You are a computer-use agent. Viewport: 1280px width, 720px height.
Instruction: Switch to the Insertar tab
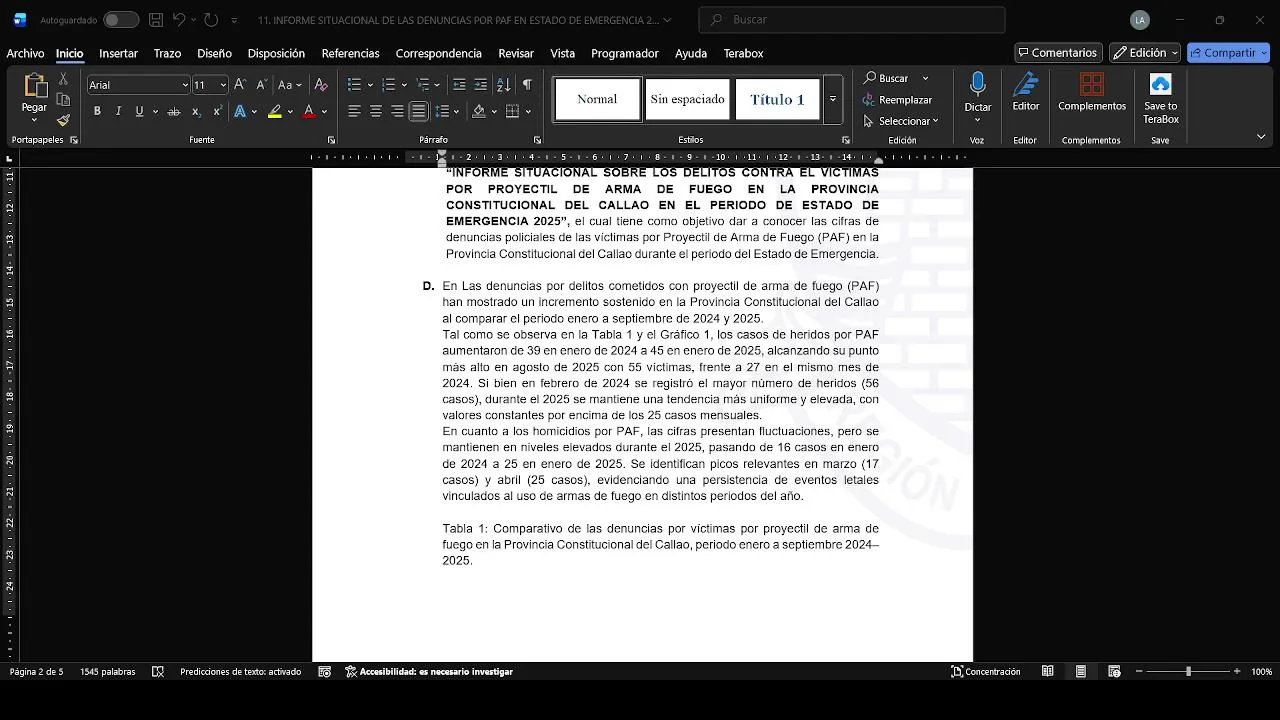tap(118, 53)
